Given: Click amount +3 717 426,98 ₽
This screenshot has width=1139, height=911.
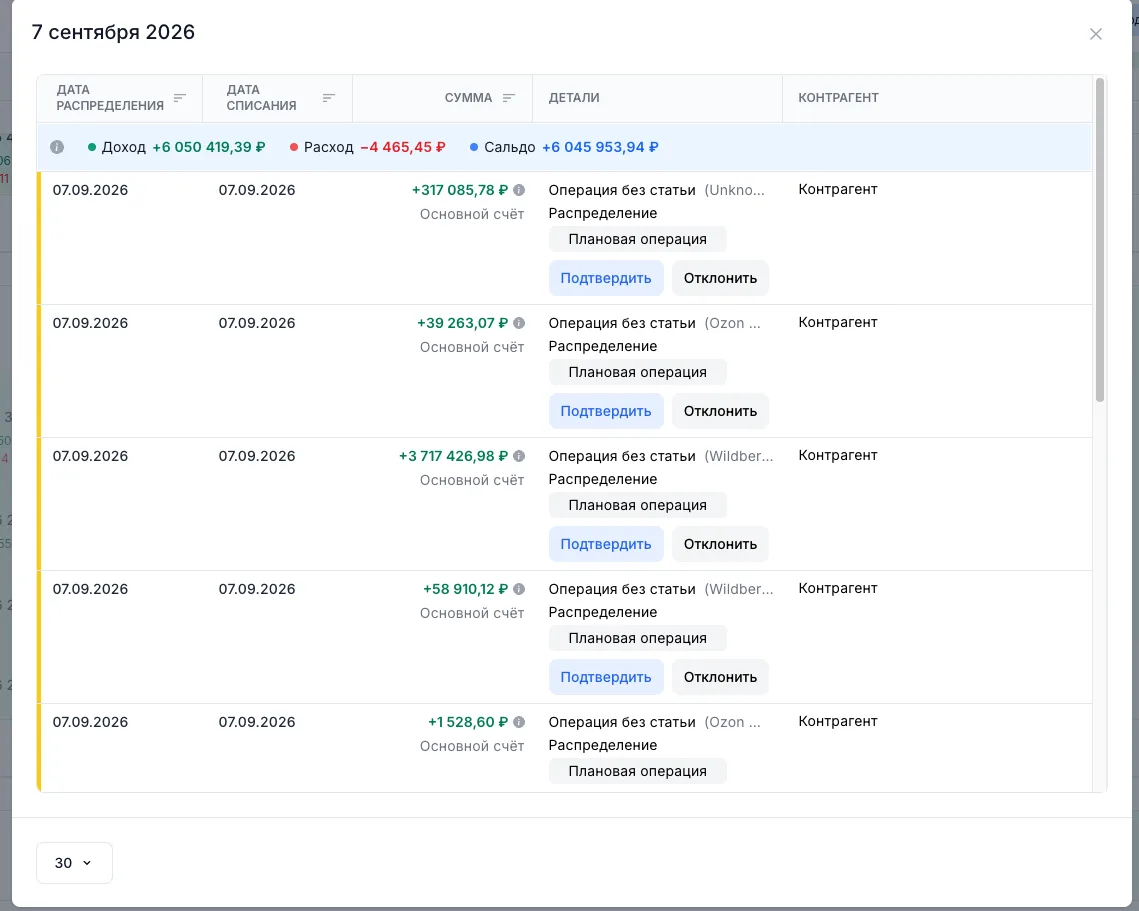Looking at the screenshot, I should coord(453,456).
